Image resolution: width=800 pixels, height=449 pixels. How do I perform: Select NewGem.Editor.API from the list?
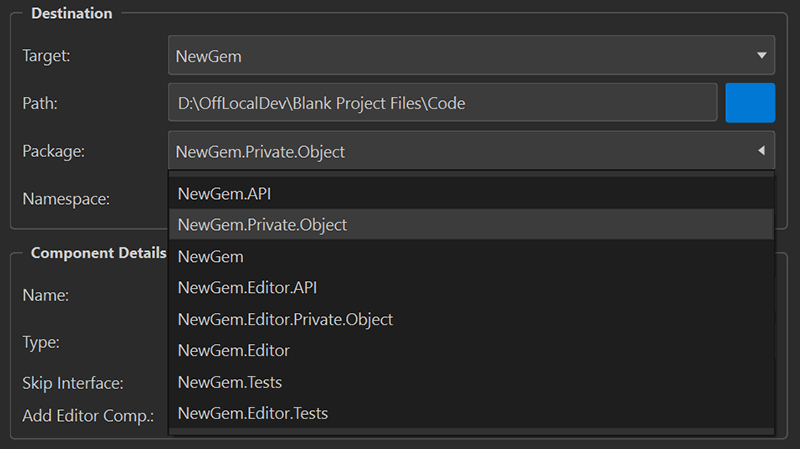(x=471, y=288)
